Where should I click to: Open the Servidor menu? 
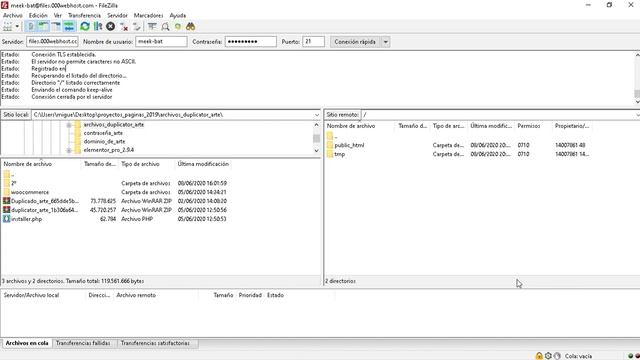(118, 16)
